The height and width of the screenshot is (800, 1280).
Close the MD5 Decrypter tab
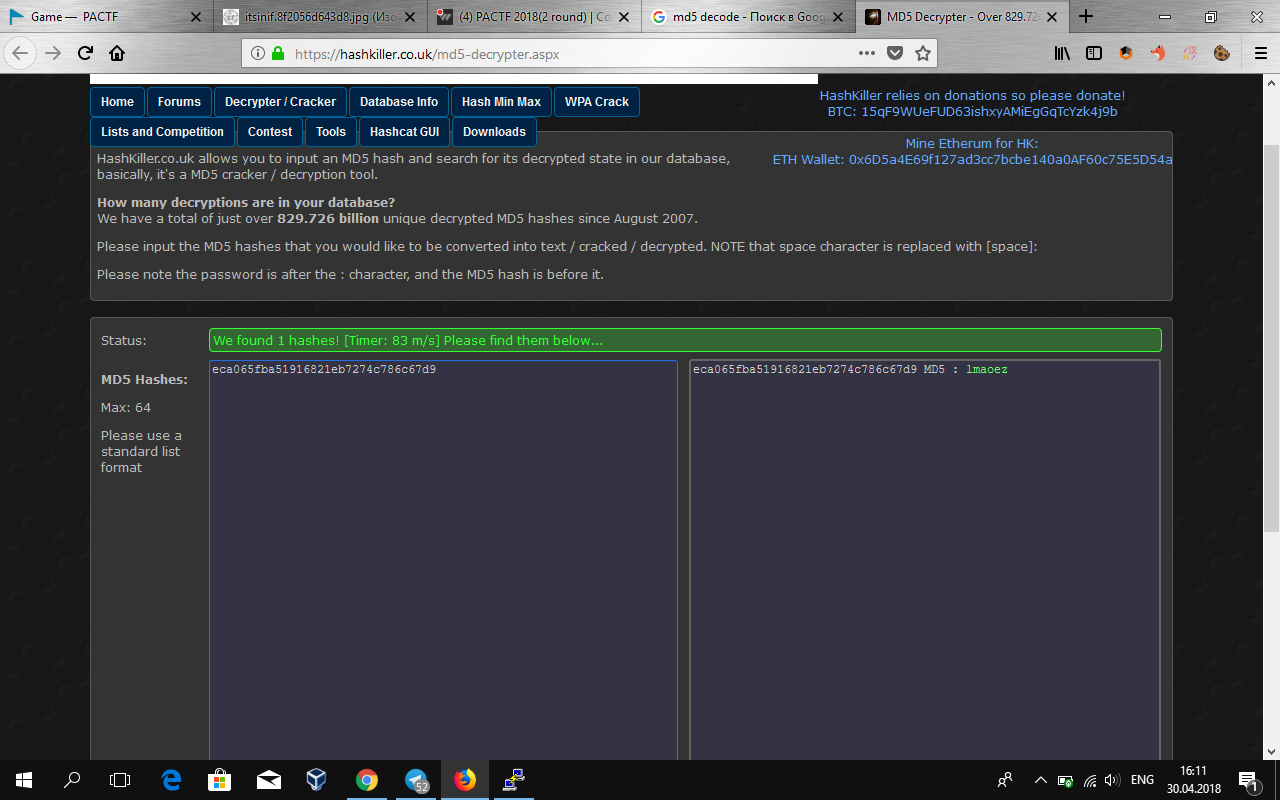[x=1054, y=17]
